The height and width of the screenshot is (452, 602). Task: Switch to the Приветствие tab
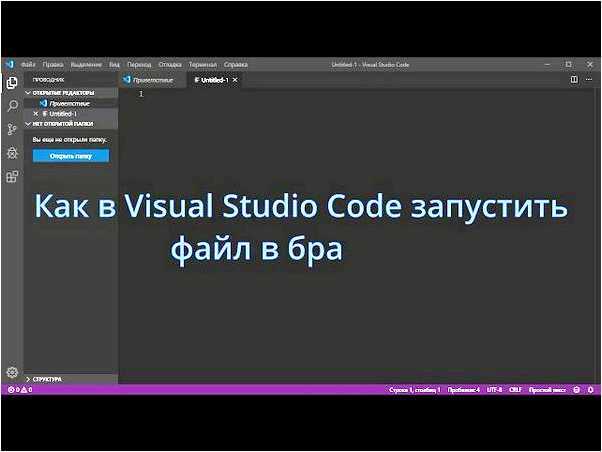click(152, 80)
